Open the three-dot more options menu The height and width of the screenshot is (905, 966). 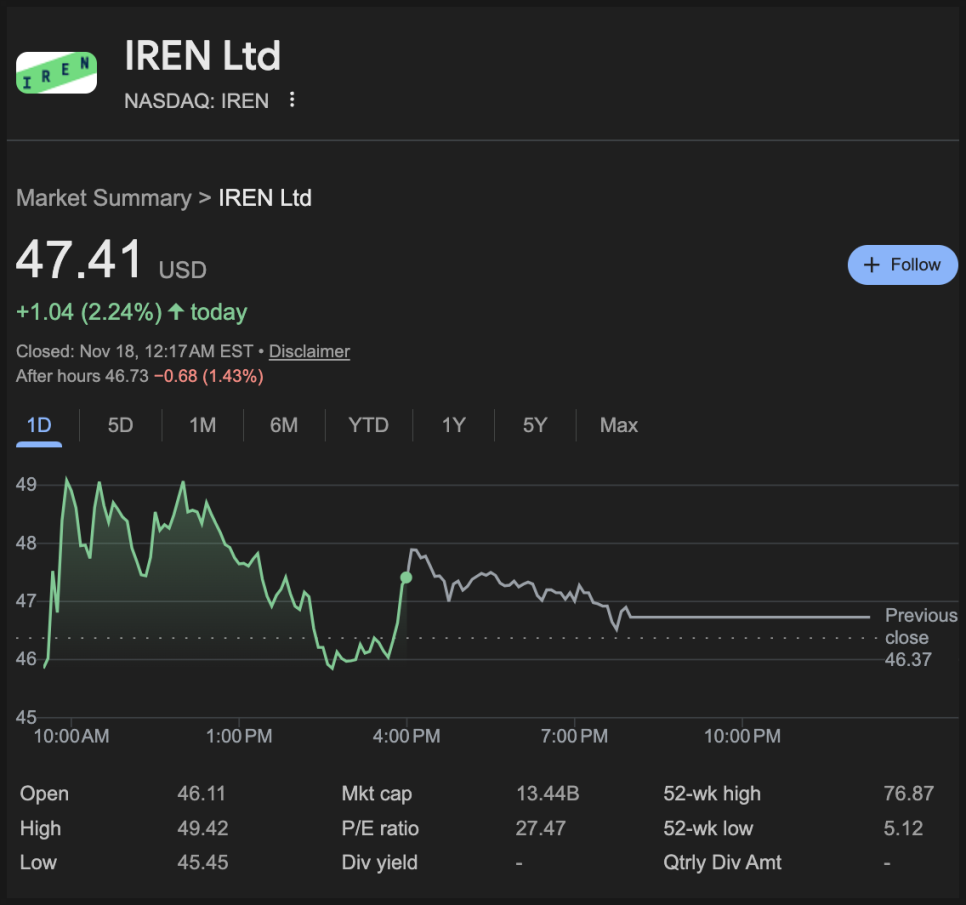click(x=292, y=100)
